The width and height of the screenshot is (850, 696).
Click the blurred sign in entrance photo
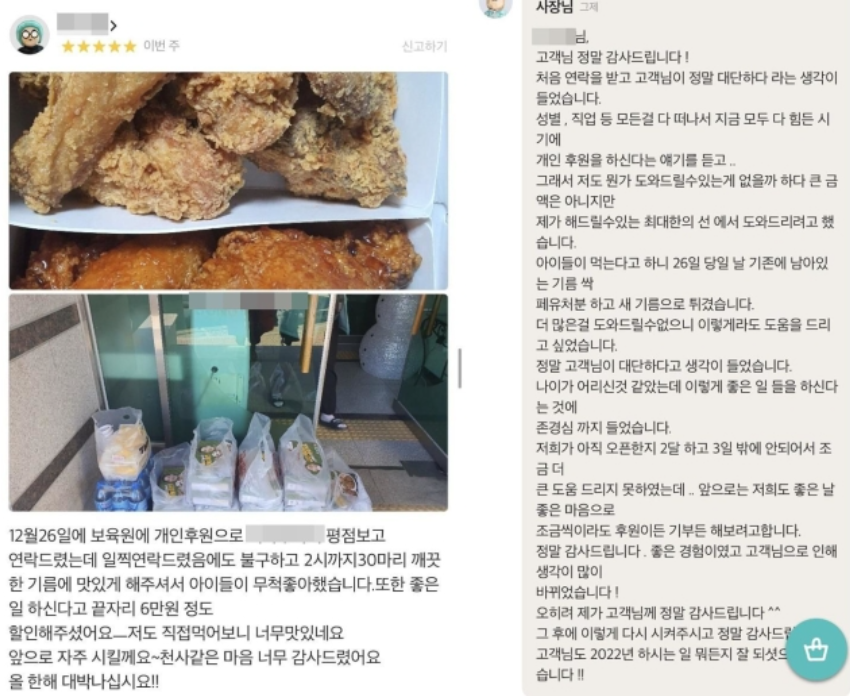click(248, 301)
